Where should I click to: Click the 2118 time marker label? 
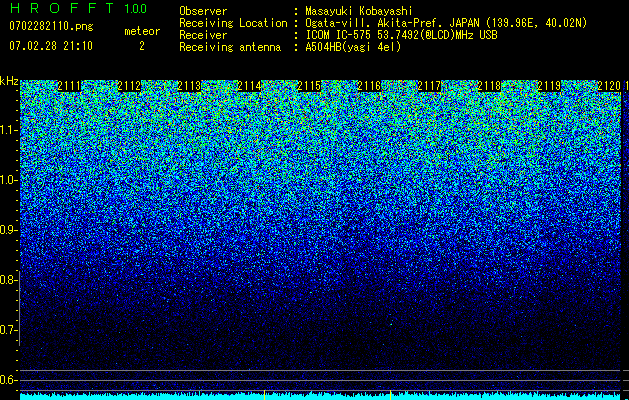coord(489,86)
